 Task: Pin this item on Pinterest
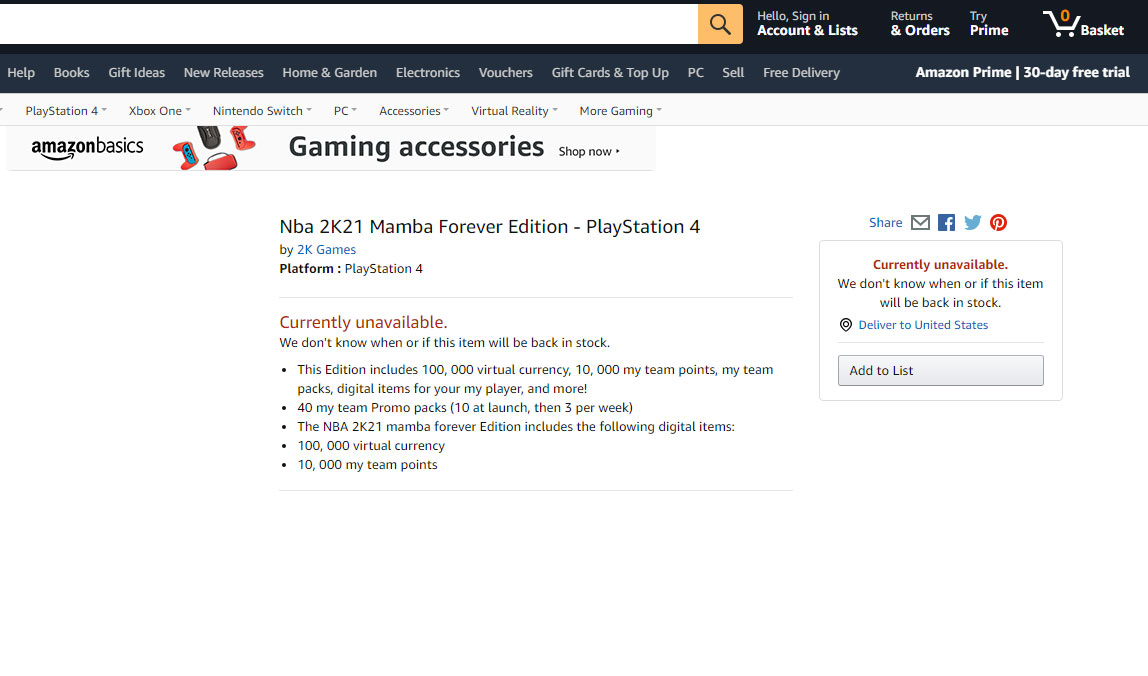[998, 223]
